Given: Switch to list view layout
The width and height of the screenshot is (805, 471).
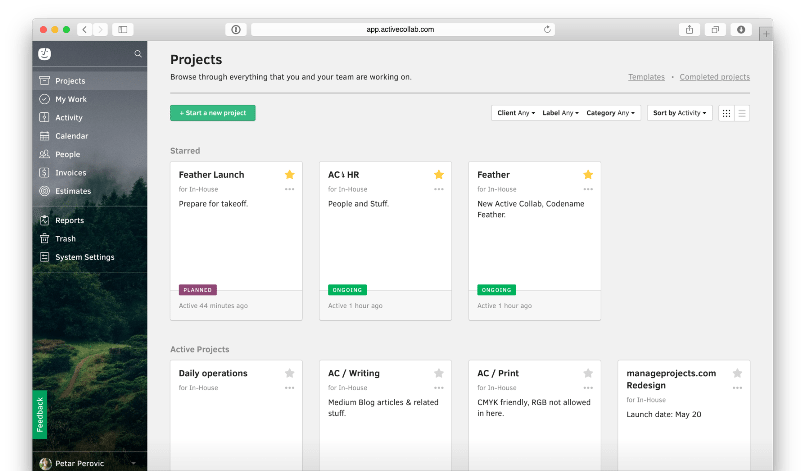Looking at the screenshot, I should coord(742,113).
